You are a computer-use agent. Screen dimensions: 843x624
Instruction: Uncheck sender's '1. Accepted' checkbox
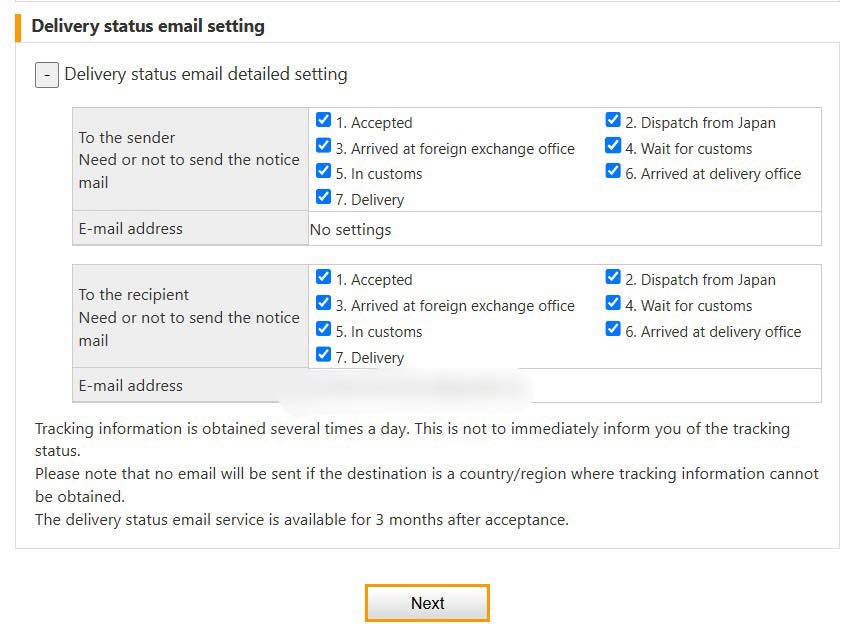(323, 121)
